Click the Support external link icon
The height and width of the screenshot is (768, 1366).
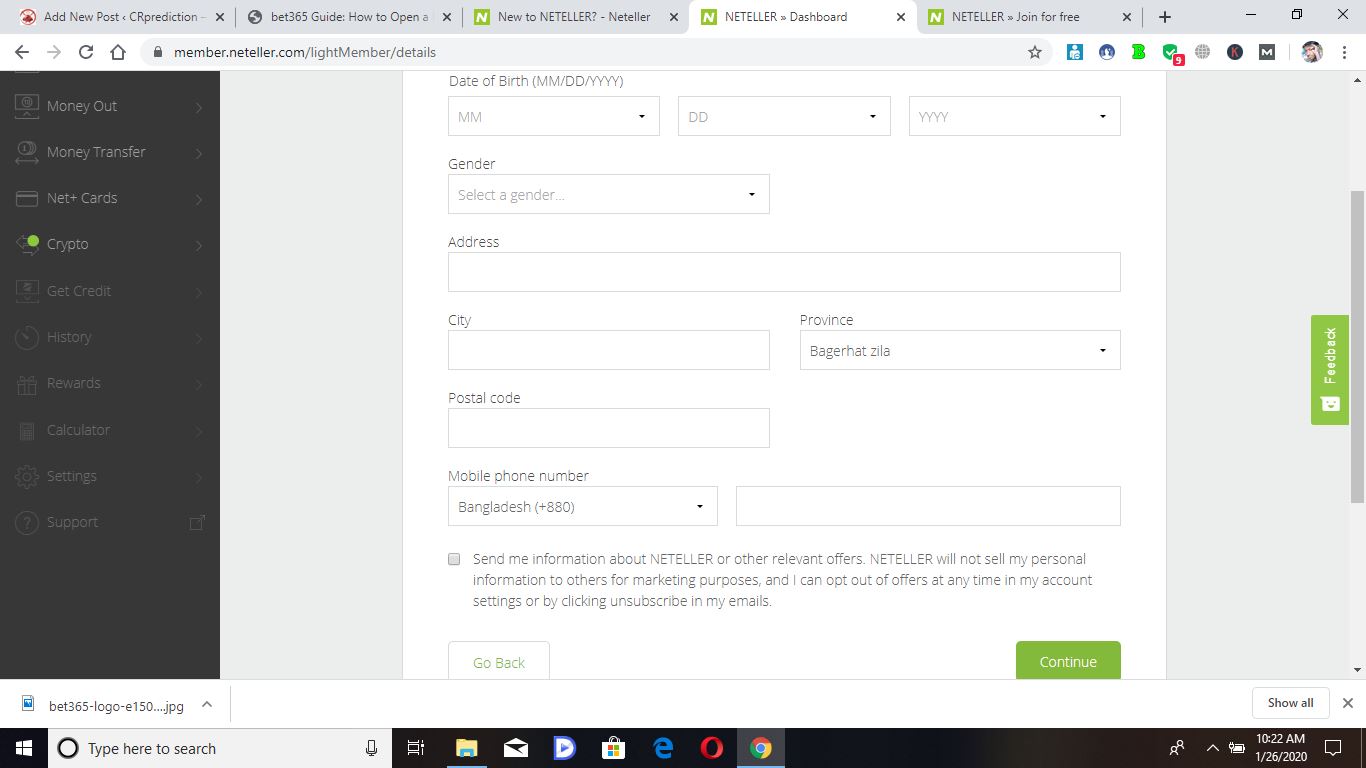pyautogui.click(x=197, y=522)
